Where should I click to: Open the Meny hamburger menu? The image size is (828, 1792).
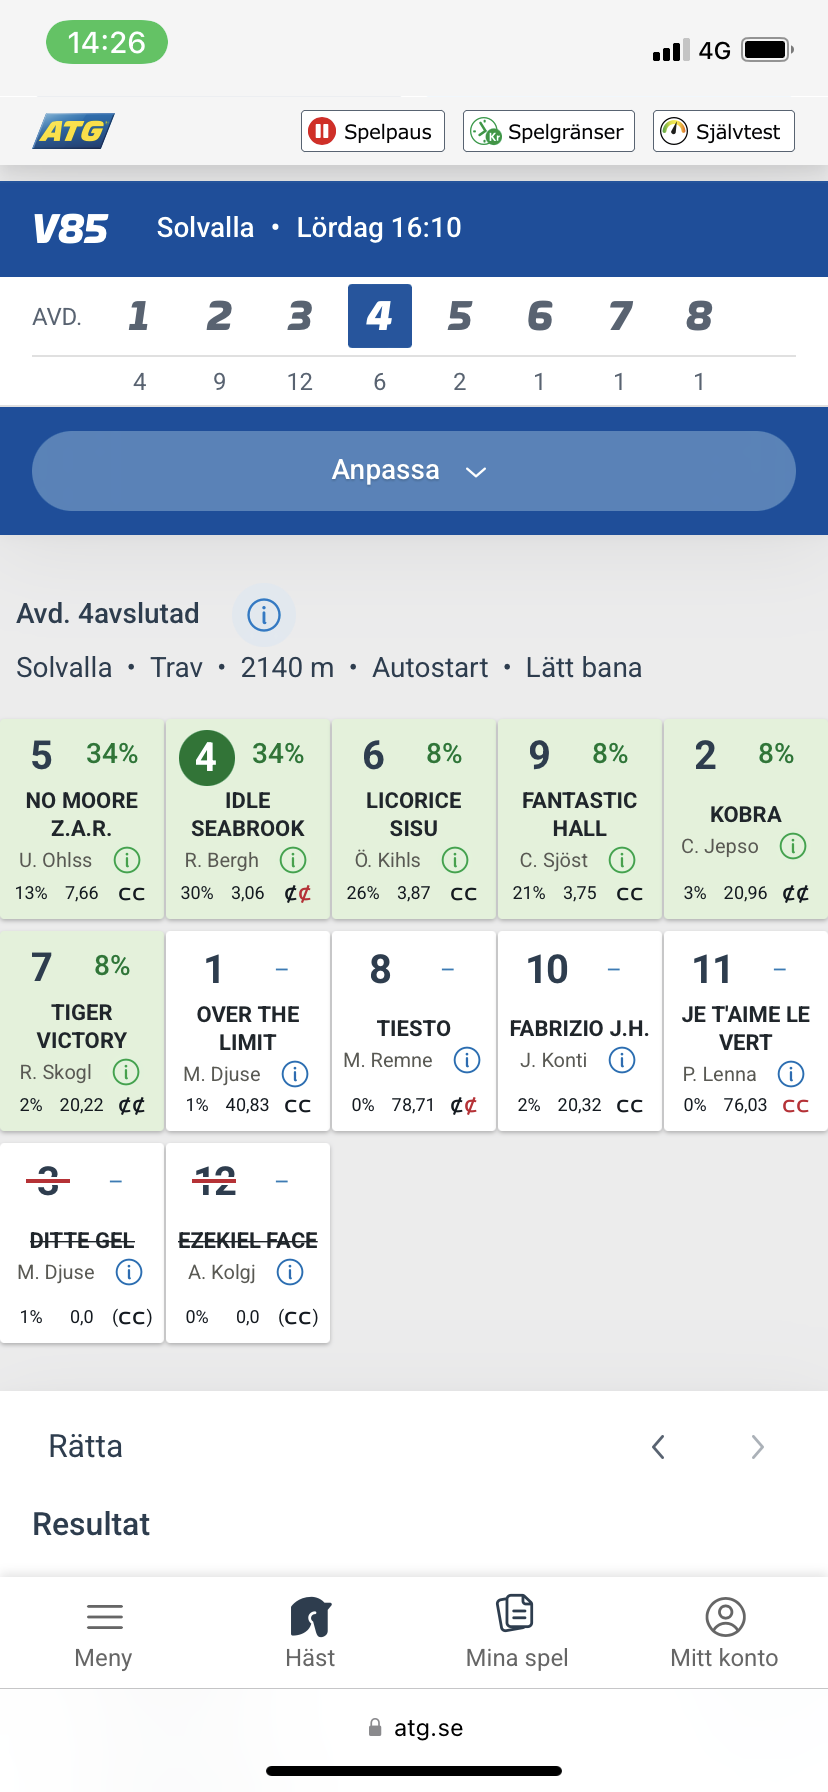click(104, 1632)
